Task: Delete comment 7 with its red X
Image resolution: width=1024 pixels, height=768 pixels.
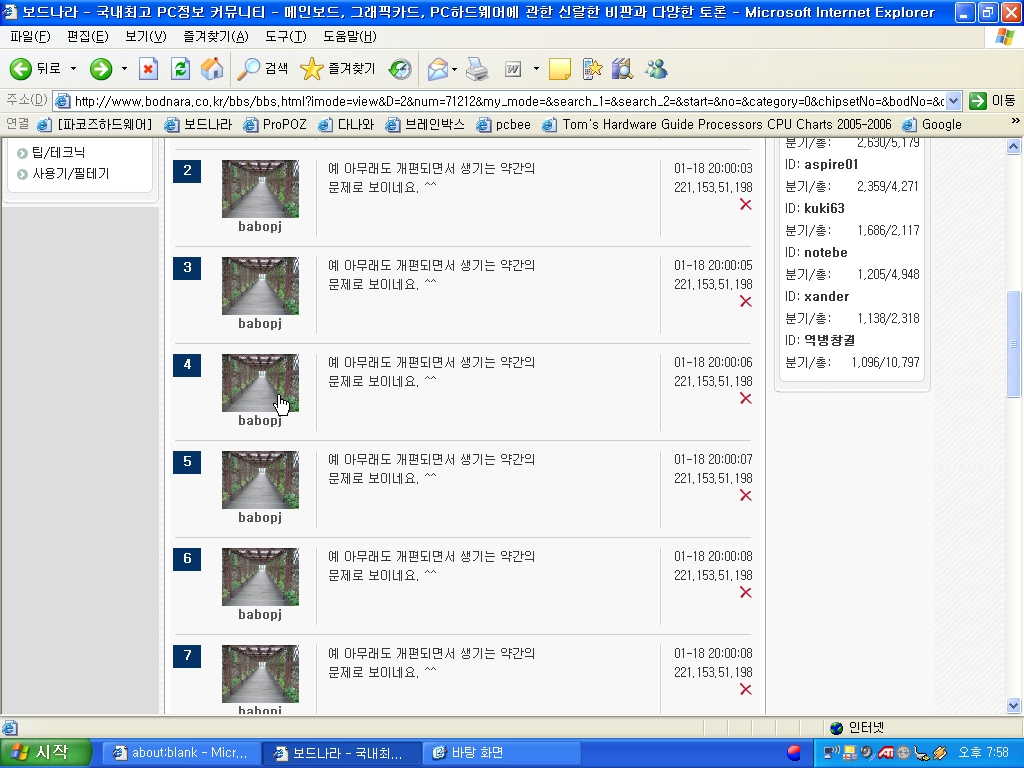Action: [x=745, y=690]
